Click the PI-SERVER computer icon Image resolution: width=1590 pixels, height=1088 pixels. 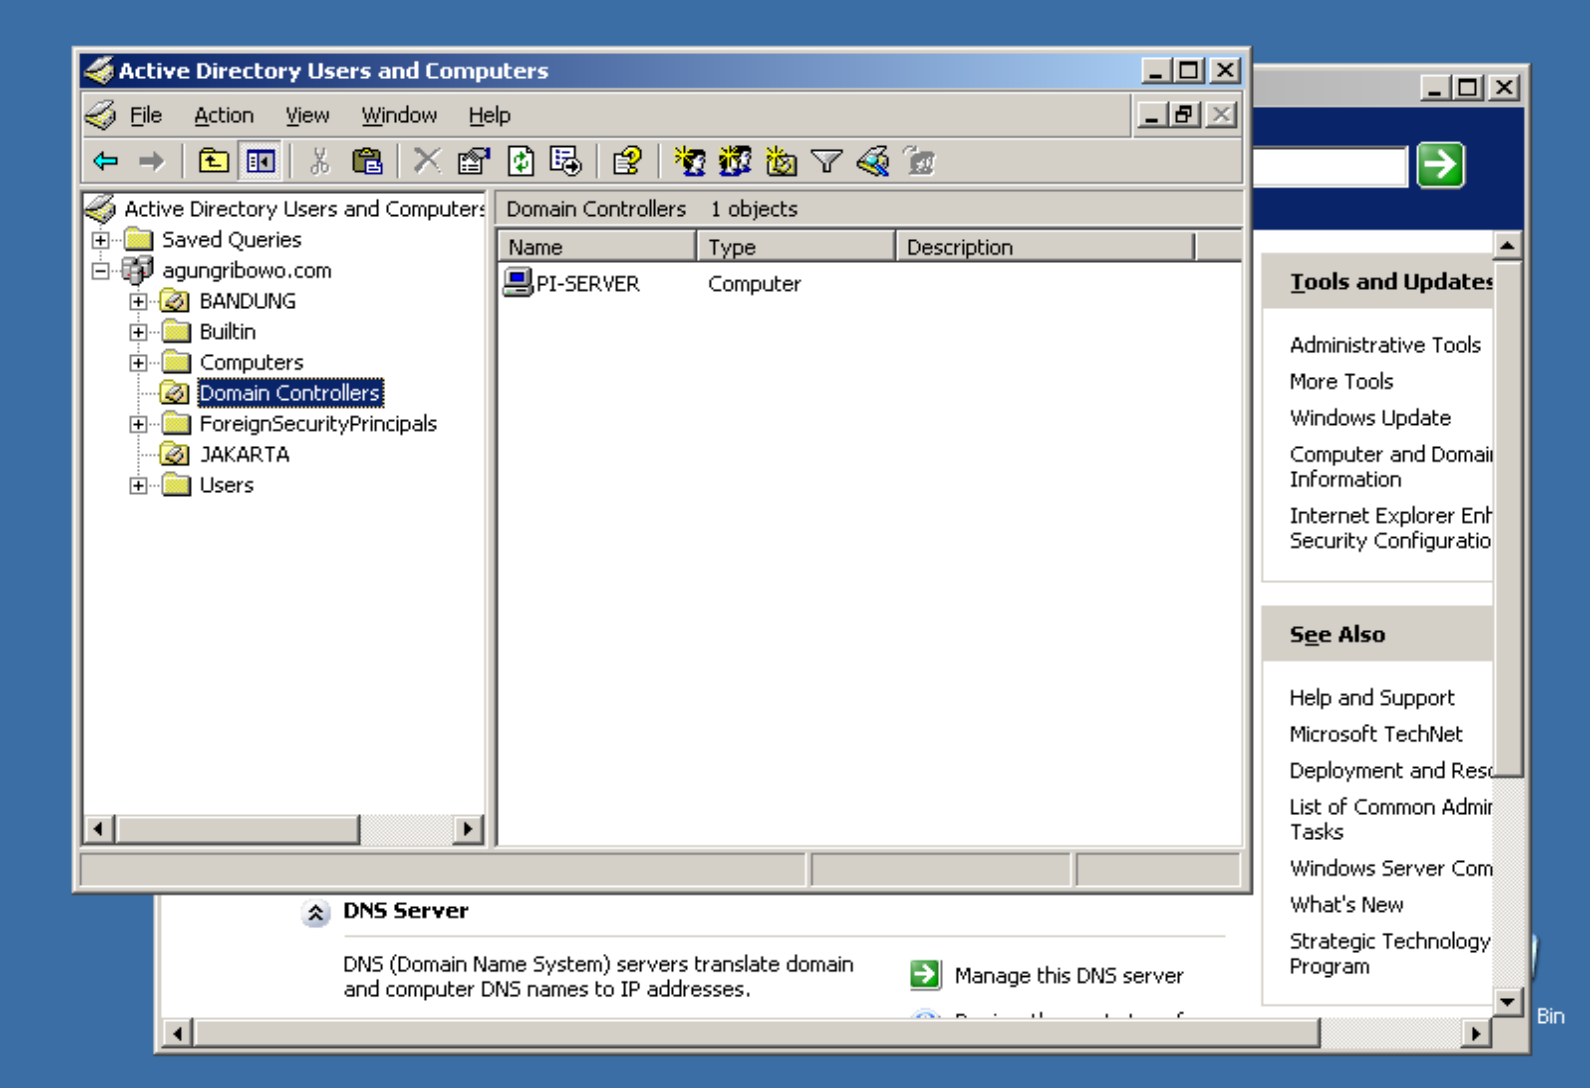517,283
